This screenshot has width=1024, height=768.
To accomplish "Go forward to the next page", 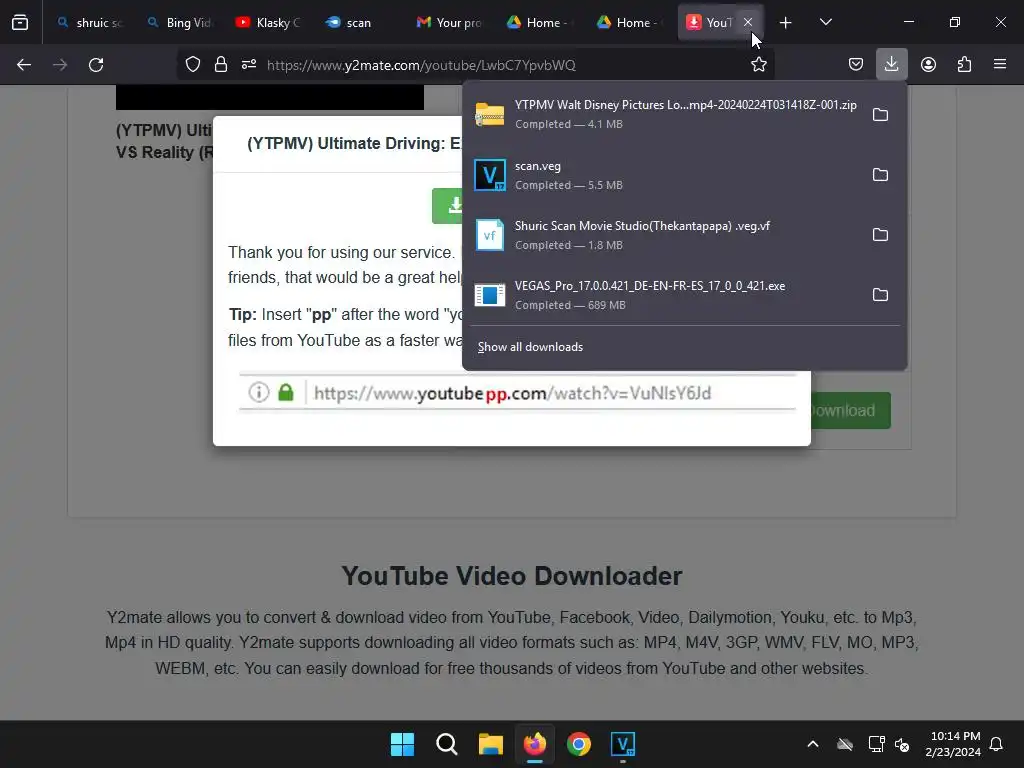I will click(60, 65).
